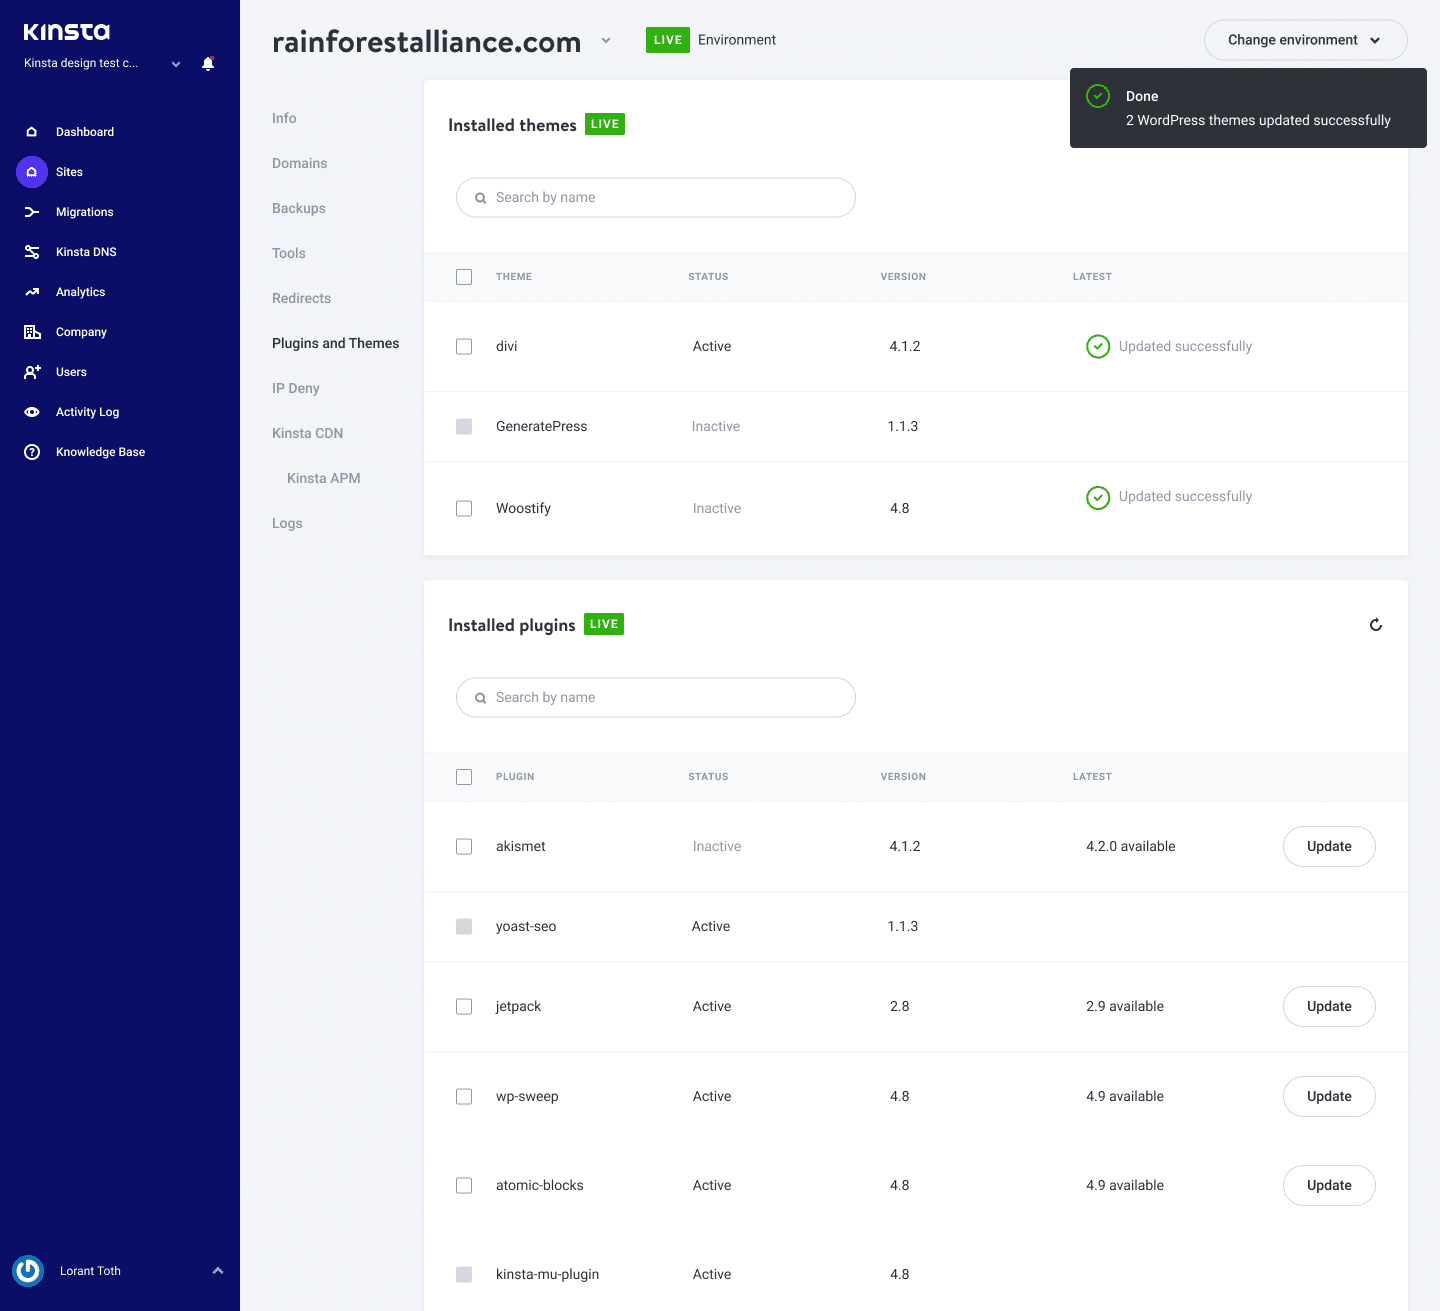Open the Domains section
Screen dimensions: 1440x1311
pos(299,163)
